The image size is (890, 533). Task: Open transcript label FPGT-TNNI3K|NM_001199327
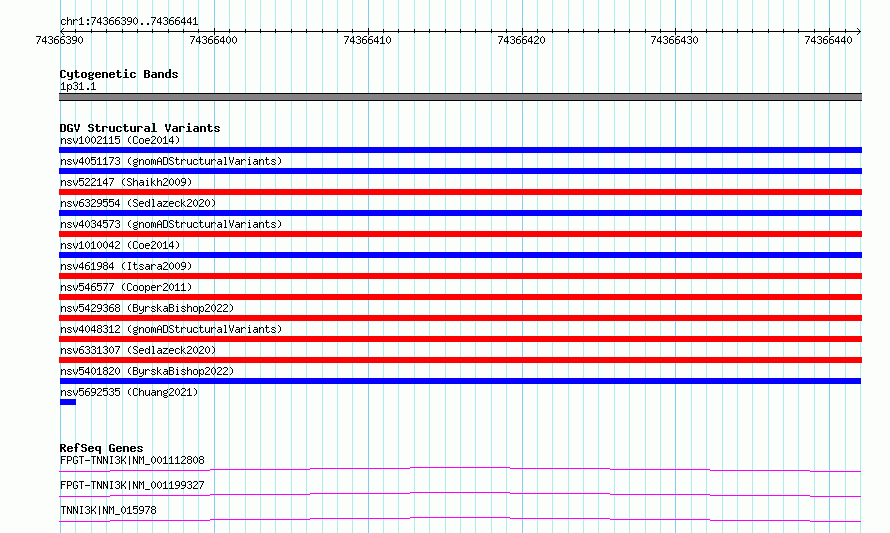click(132, 485)
